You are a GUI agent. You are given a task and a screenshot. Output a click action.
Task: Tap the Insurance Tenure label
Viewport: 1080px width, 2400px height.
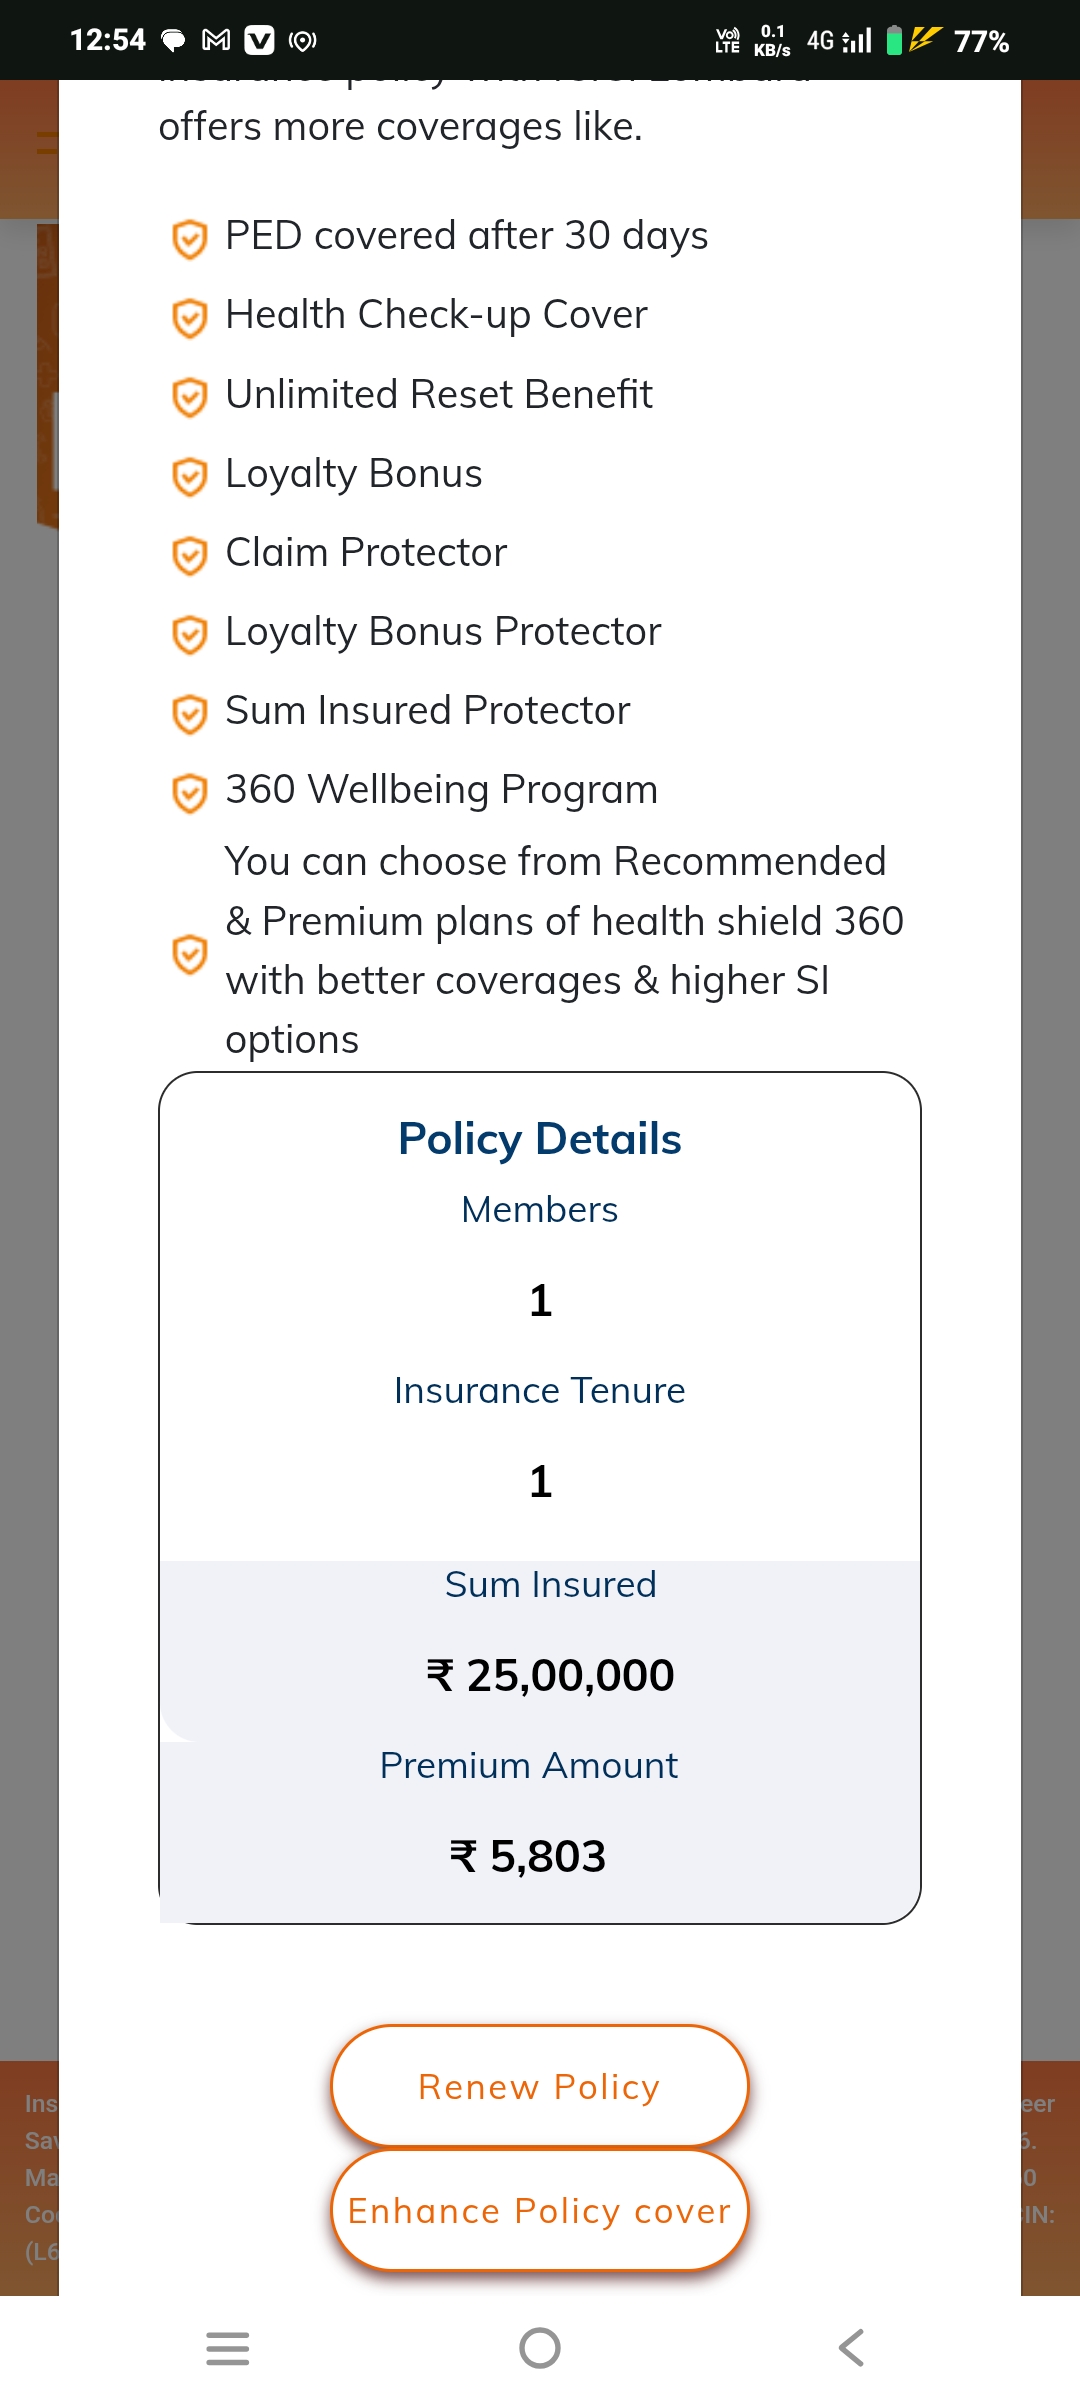coord(539,1390)
